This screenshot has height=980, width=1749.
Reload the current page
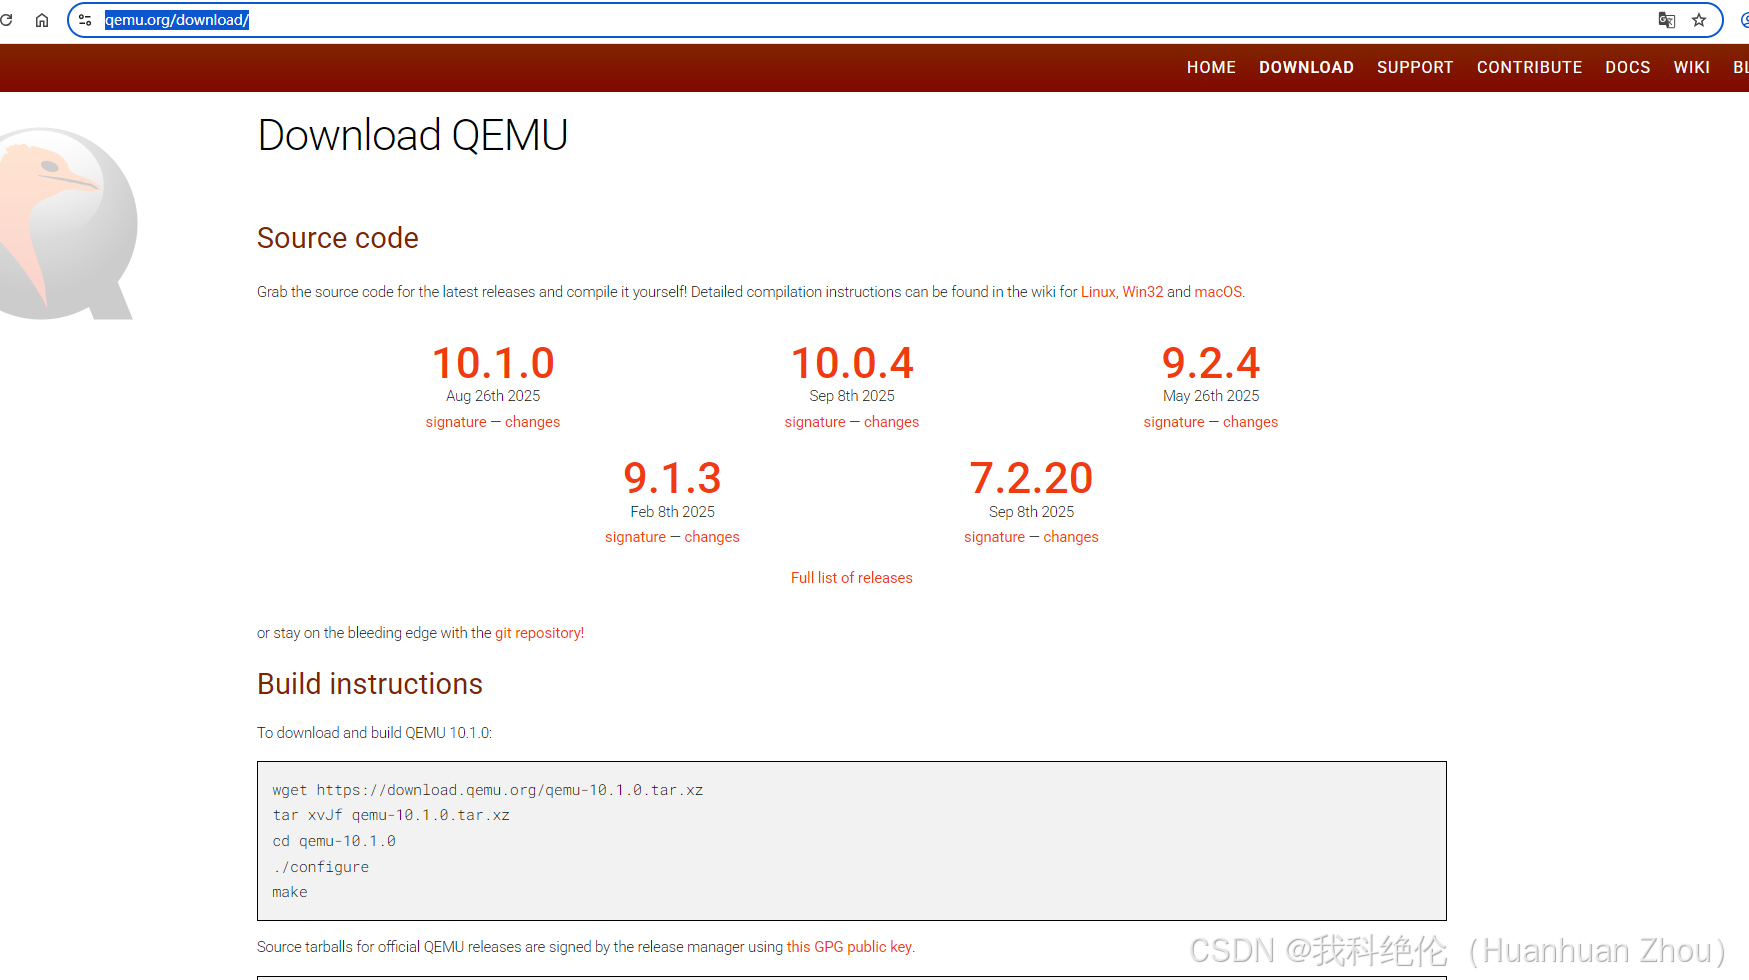click(x=8, y=19)
